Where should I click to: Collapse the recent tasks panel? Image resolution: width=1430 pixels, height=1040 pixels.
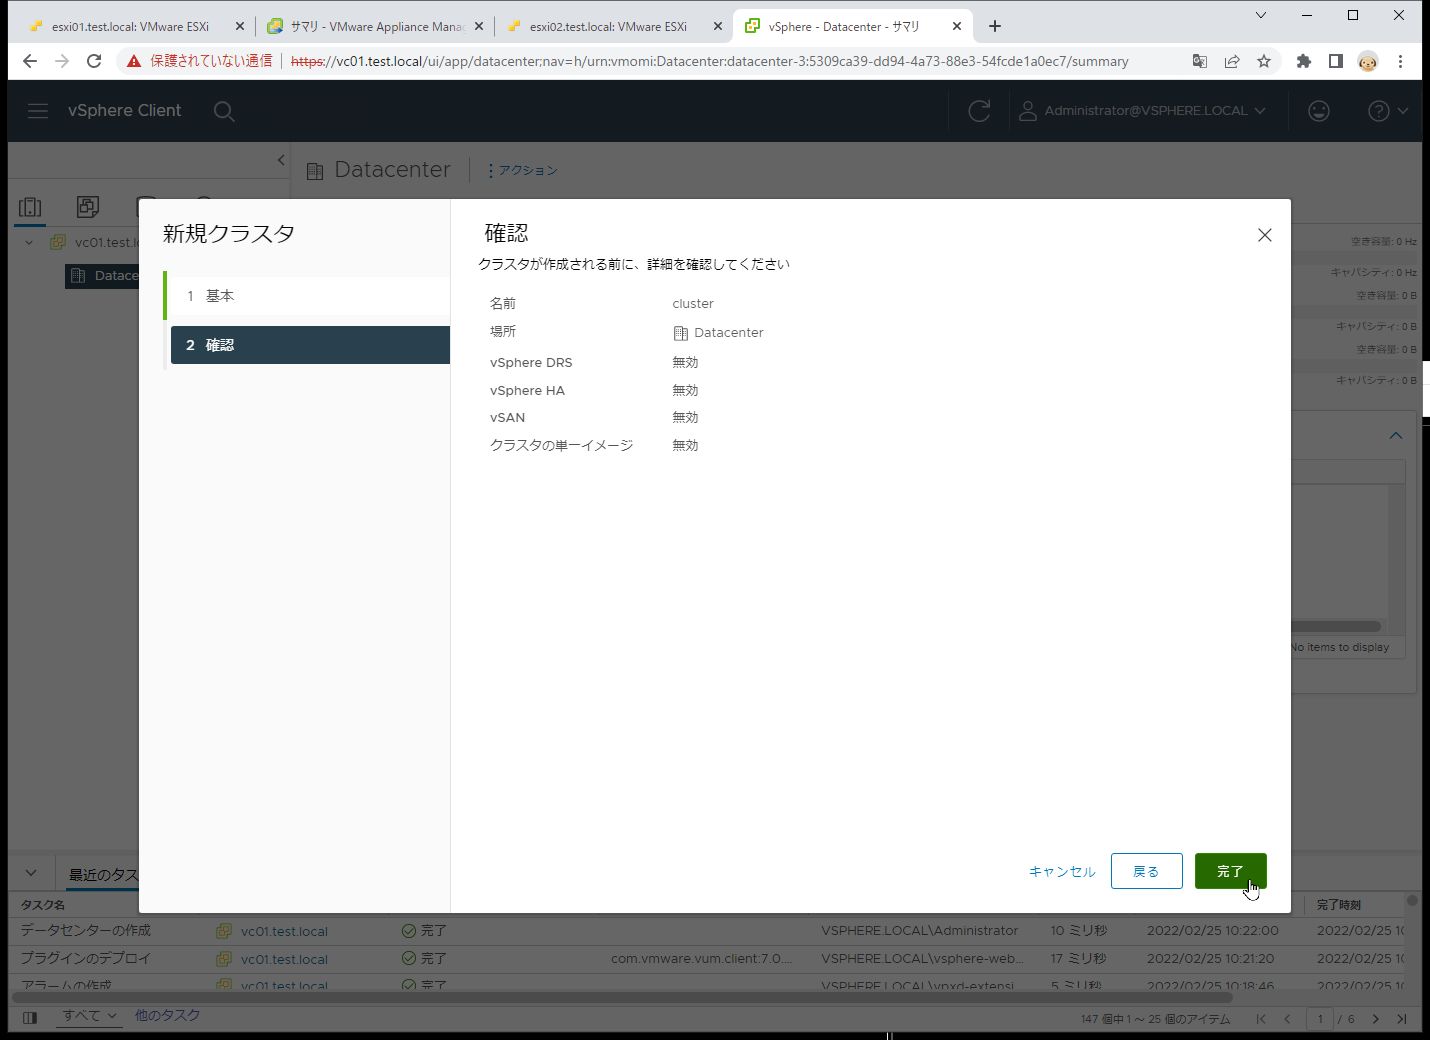[x=31, y=873]
